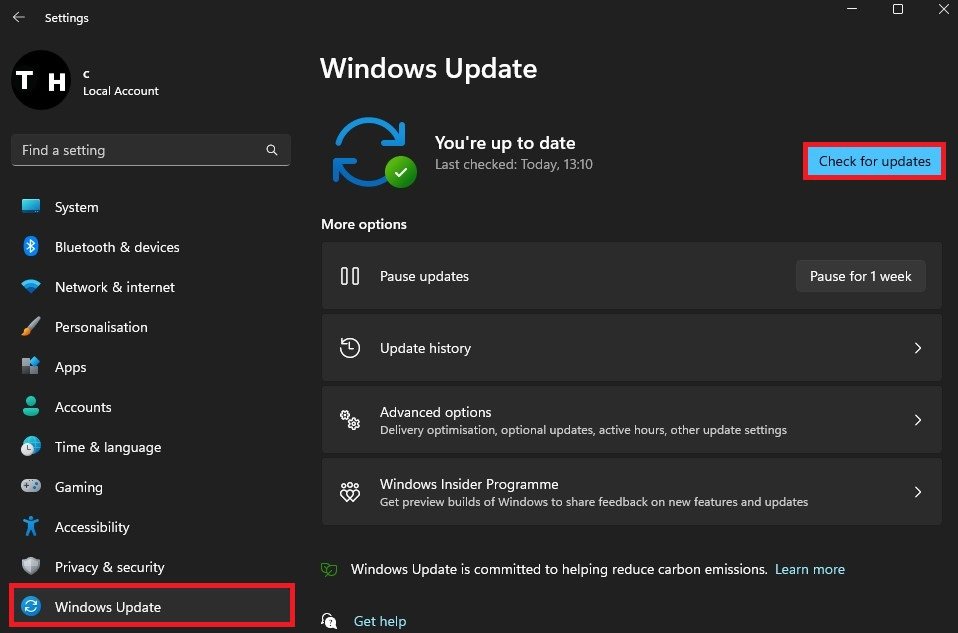
Task: Click the Get help link
Action: pos(380,621)
